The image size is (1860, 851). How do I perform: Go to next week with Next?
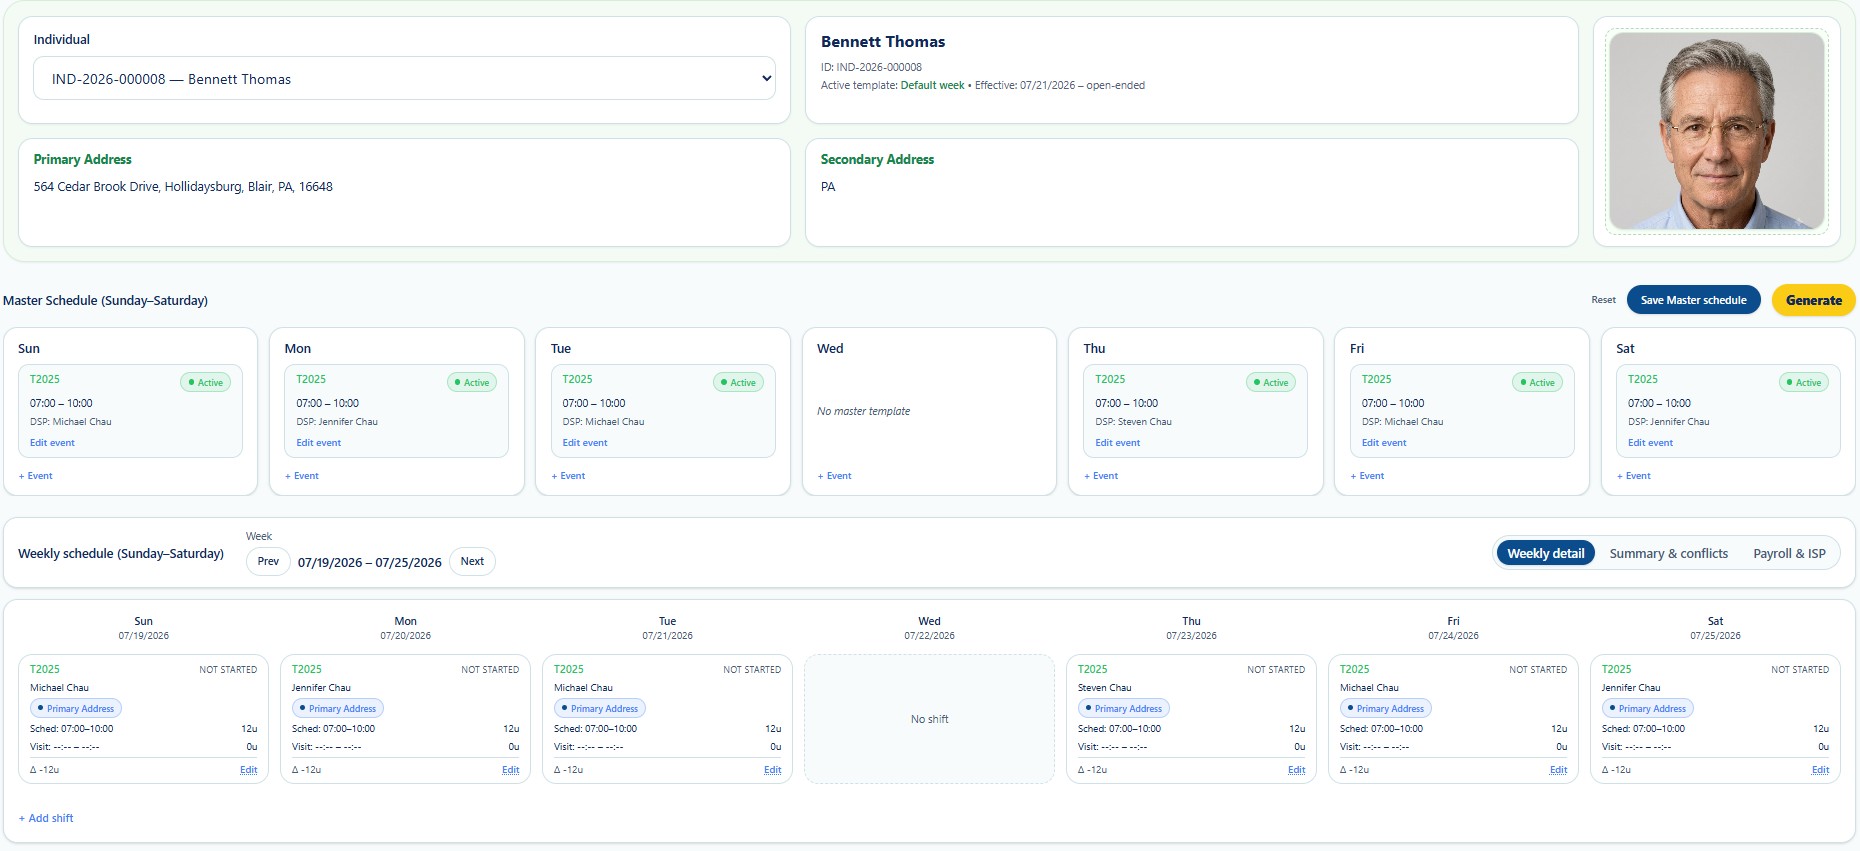click(x=472, y=561)
